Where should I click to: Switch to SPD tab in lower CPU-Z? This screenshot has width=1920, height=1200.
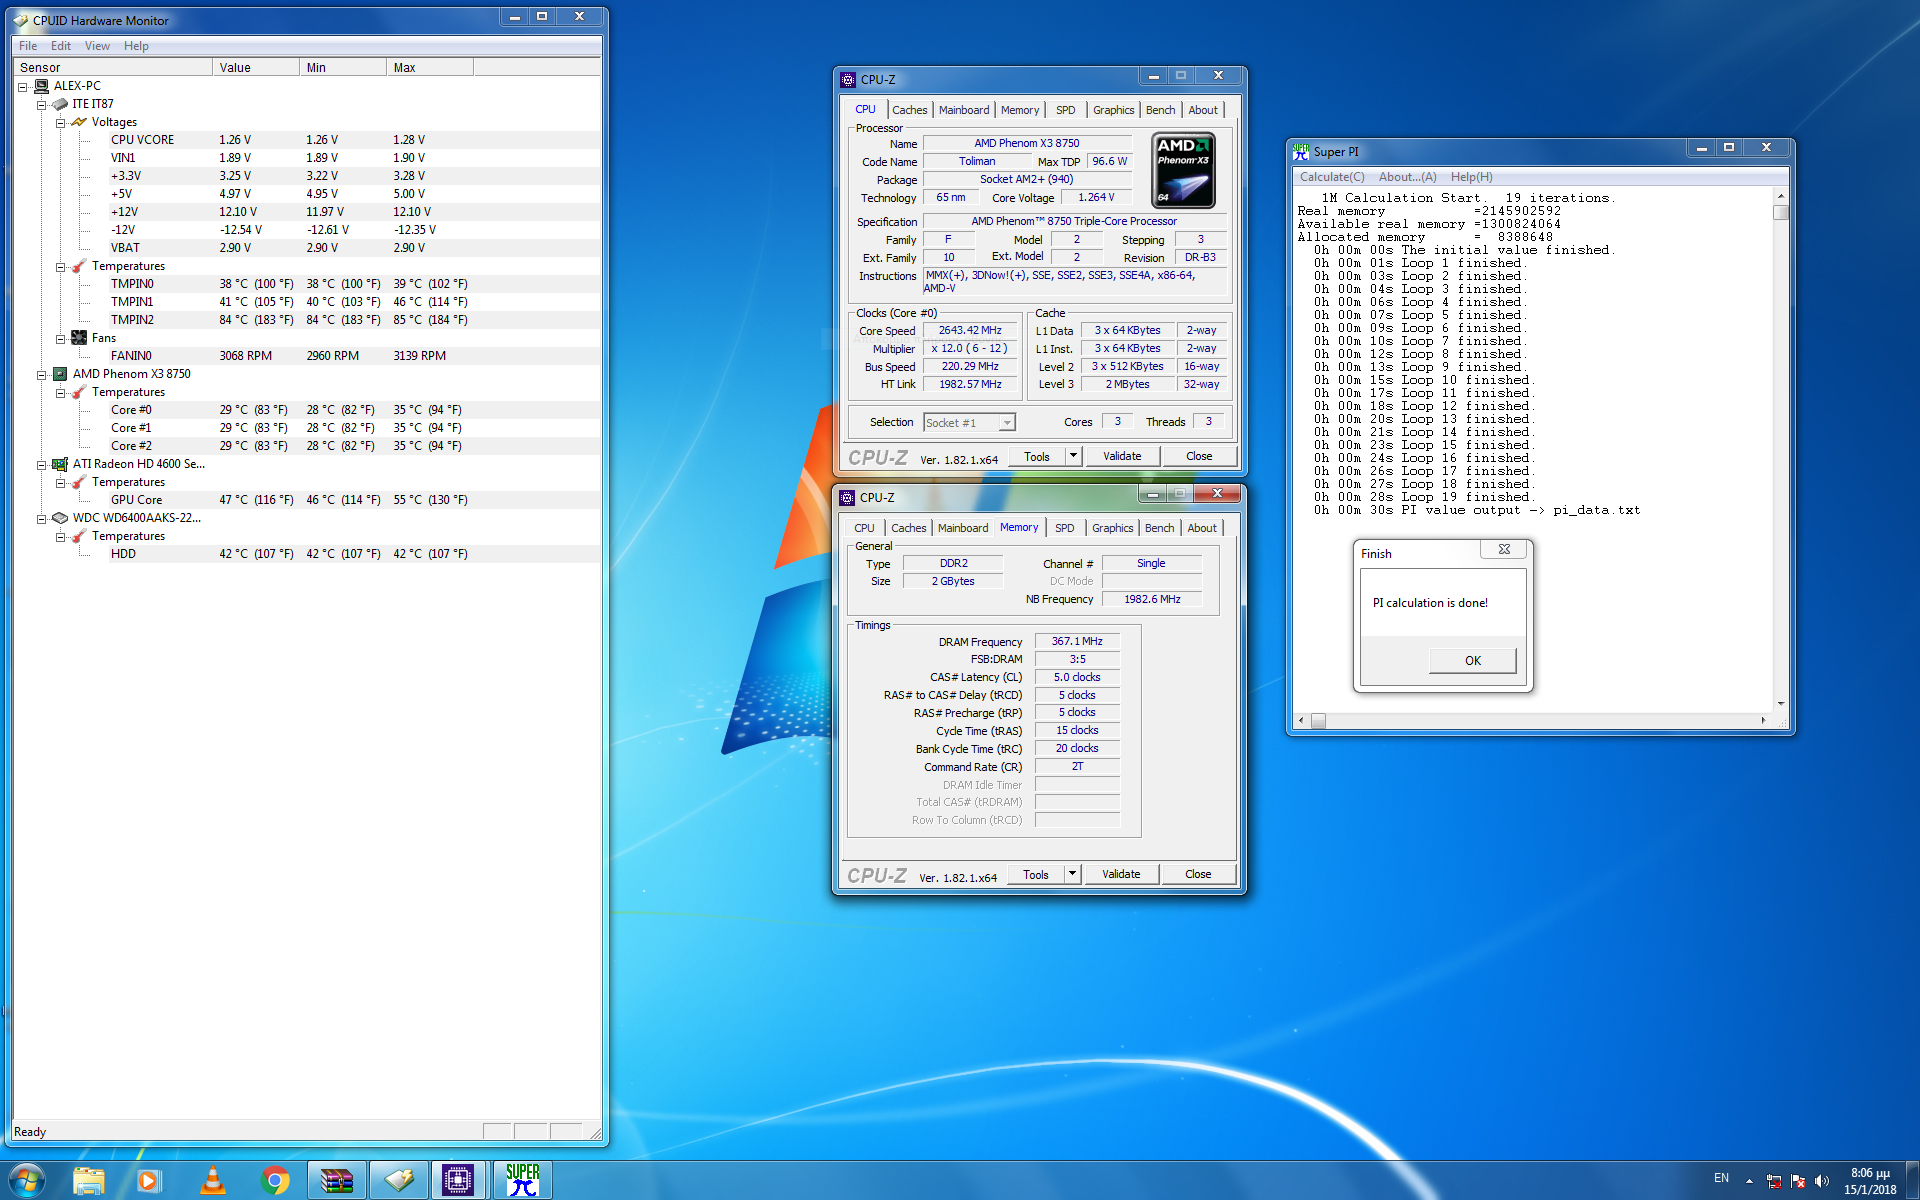(x=1065, y=528)
